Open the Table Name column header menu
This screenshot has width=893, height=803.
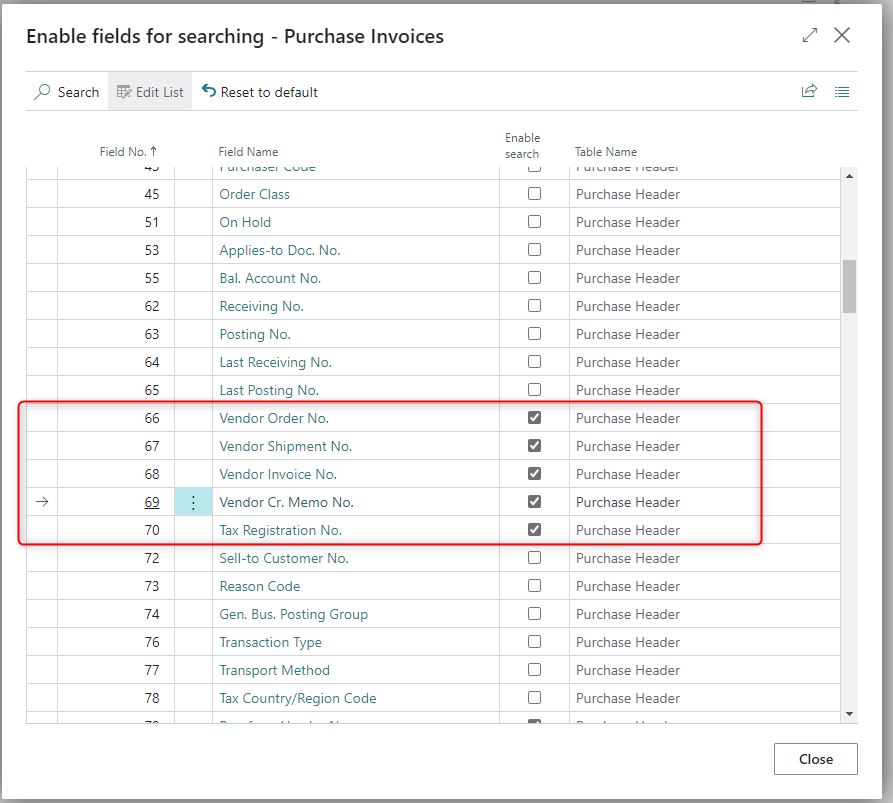[x=605, y=152]
